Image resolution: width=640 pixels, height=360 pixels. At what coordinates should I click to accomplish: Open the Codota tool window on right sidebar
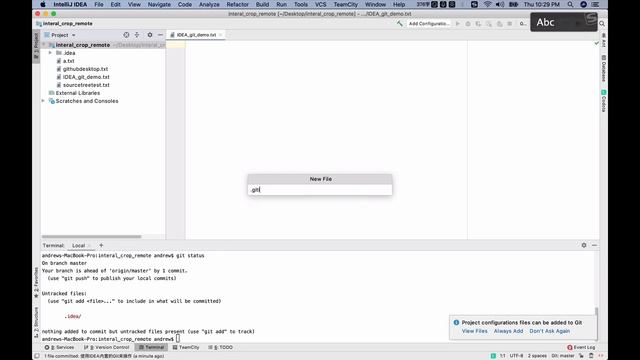[x=603, y=101]
